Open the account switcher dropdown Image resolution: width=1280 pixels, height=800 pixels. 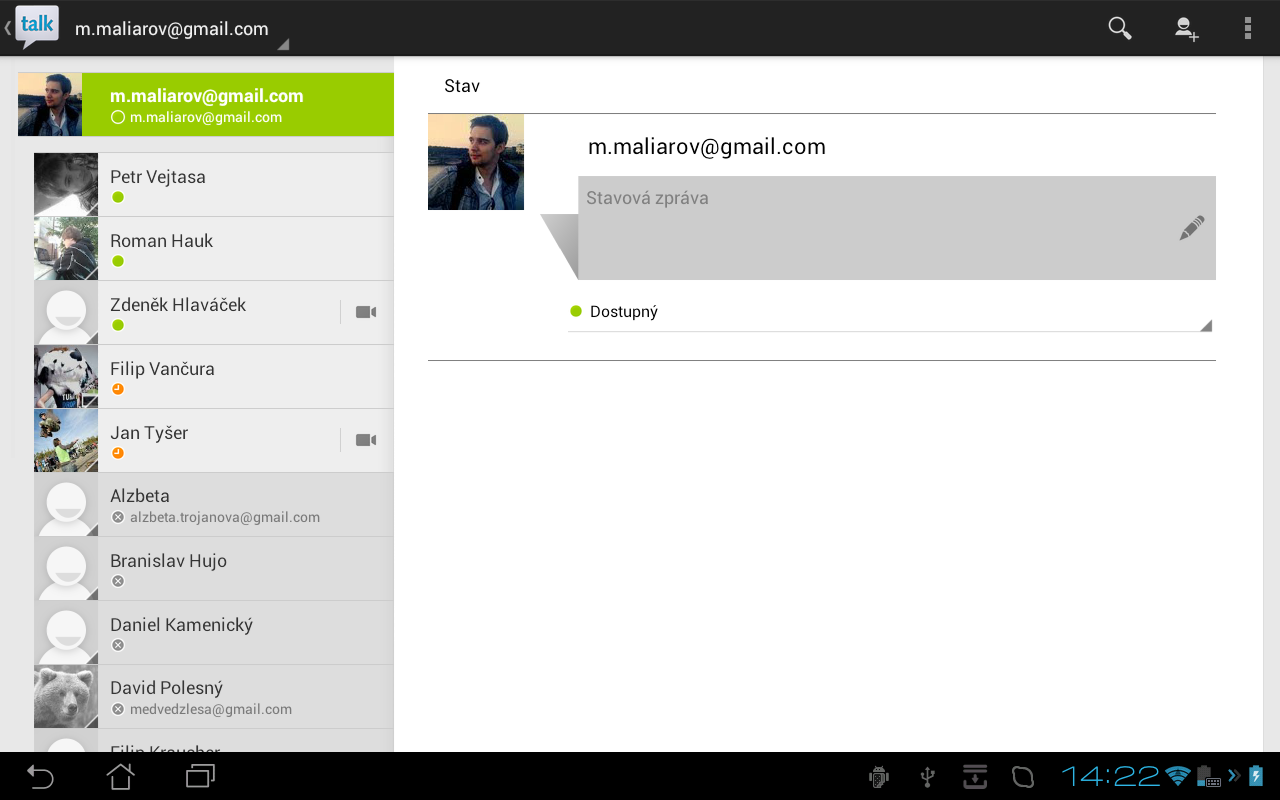282,44
